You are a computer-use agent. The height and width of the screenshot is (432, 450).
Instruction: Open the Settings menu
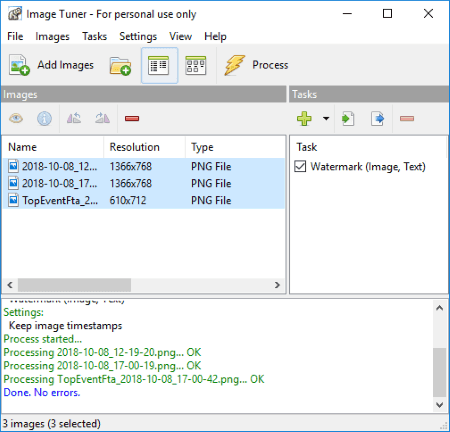point(138,36)
